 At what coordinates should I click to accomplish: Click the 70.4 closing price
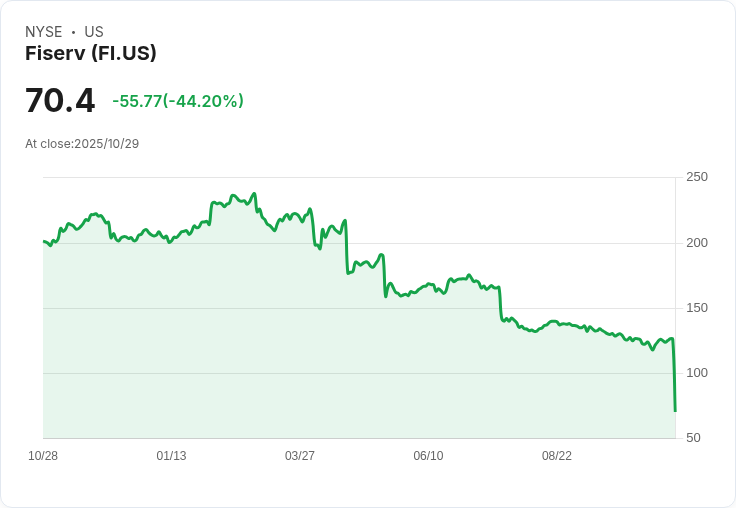click(60, 101)
